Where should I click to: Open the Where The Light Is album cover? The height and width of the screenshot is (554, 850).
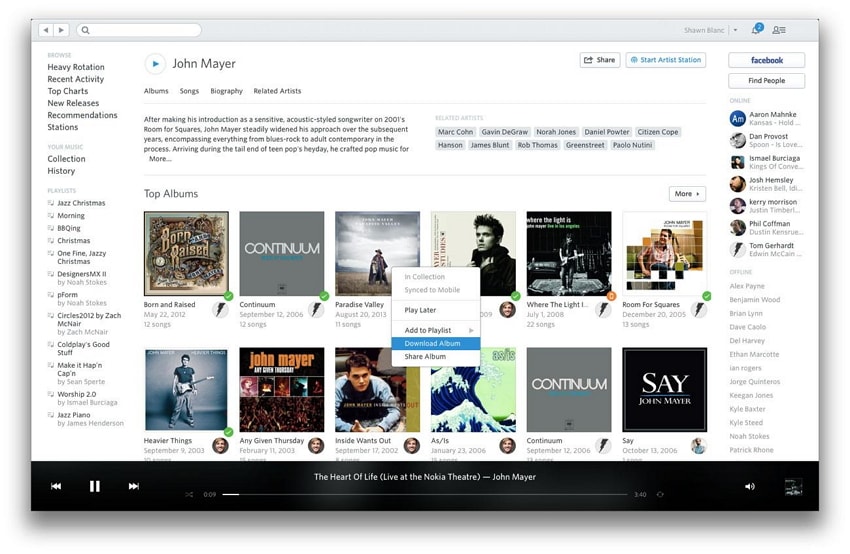569,254
